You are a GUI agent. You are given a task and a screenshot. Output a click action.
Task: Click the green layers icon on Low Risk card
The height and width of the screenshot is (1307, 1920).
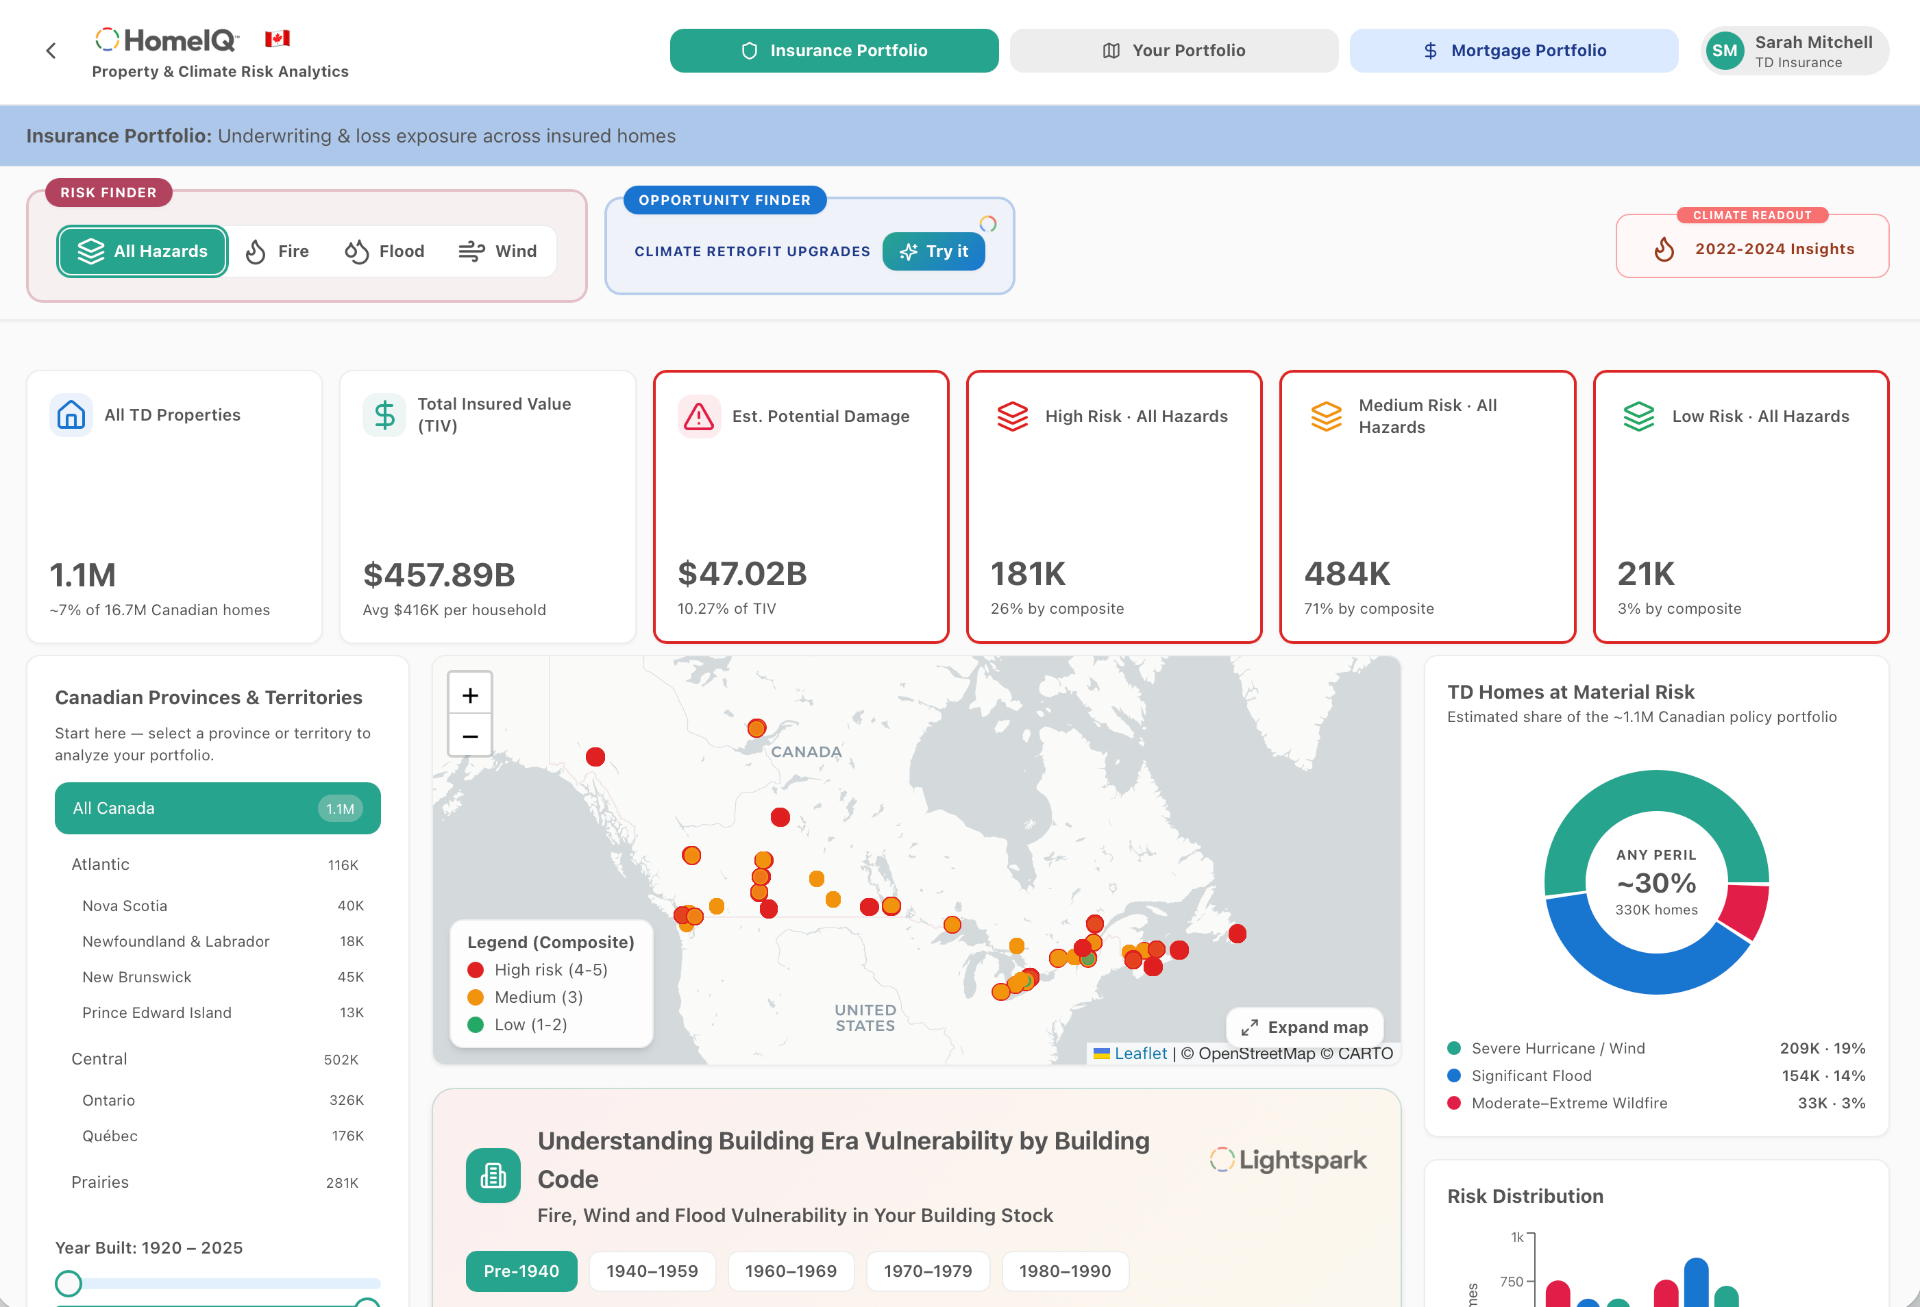1639,416
